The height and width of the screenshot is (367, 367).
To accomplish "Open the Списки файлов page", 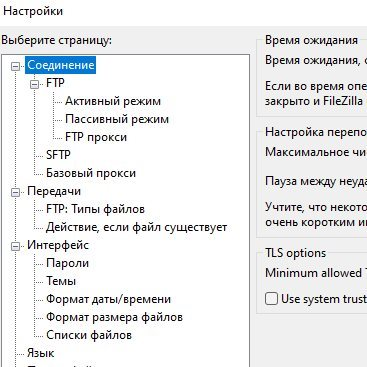I will (89, 335).
